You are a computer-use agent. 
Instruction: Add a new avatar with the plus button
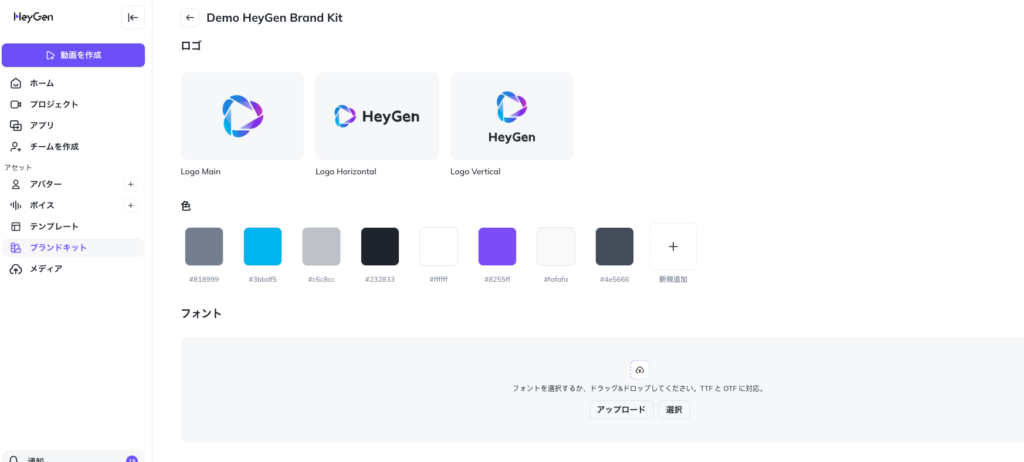(x=131, y=184)
